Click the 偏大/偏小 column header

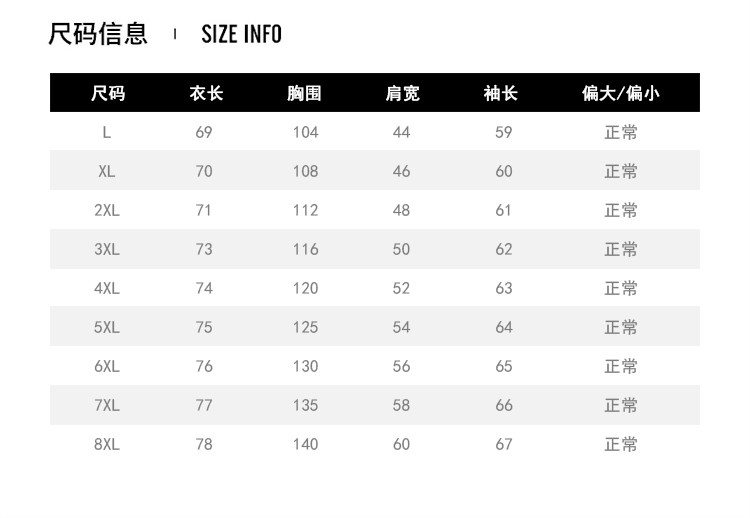(620, 94)
